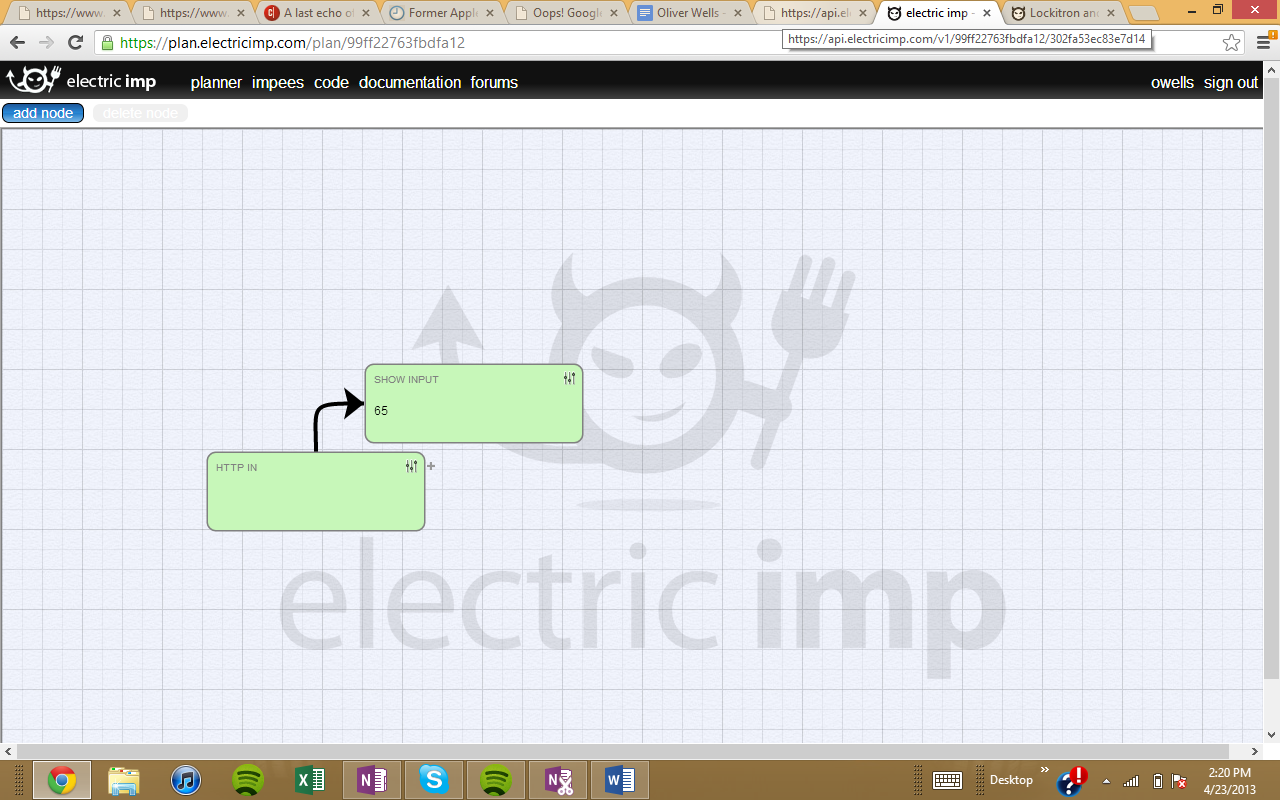Open the code menu item
1280x800 pixels.
(331, 82)
